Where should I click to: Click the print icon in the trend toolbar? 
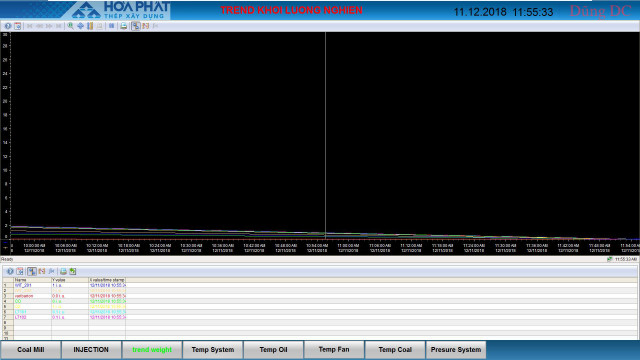[x=123, y=26]
